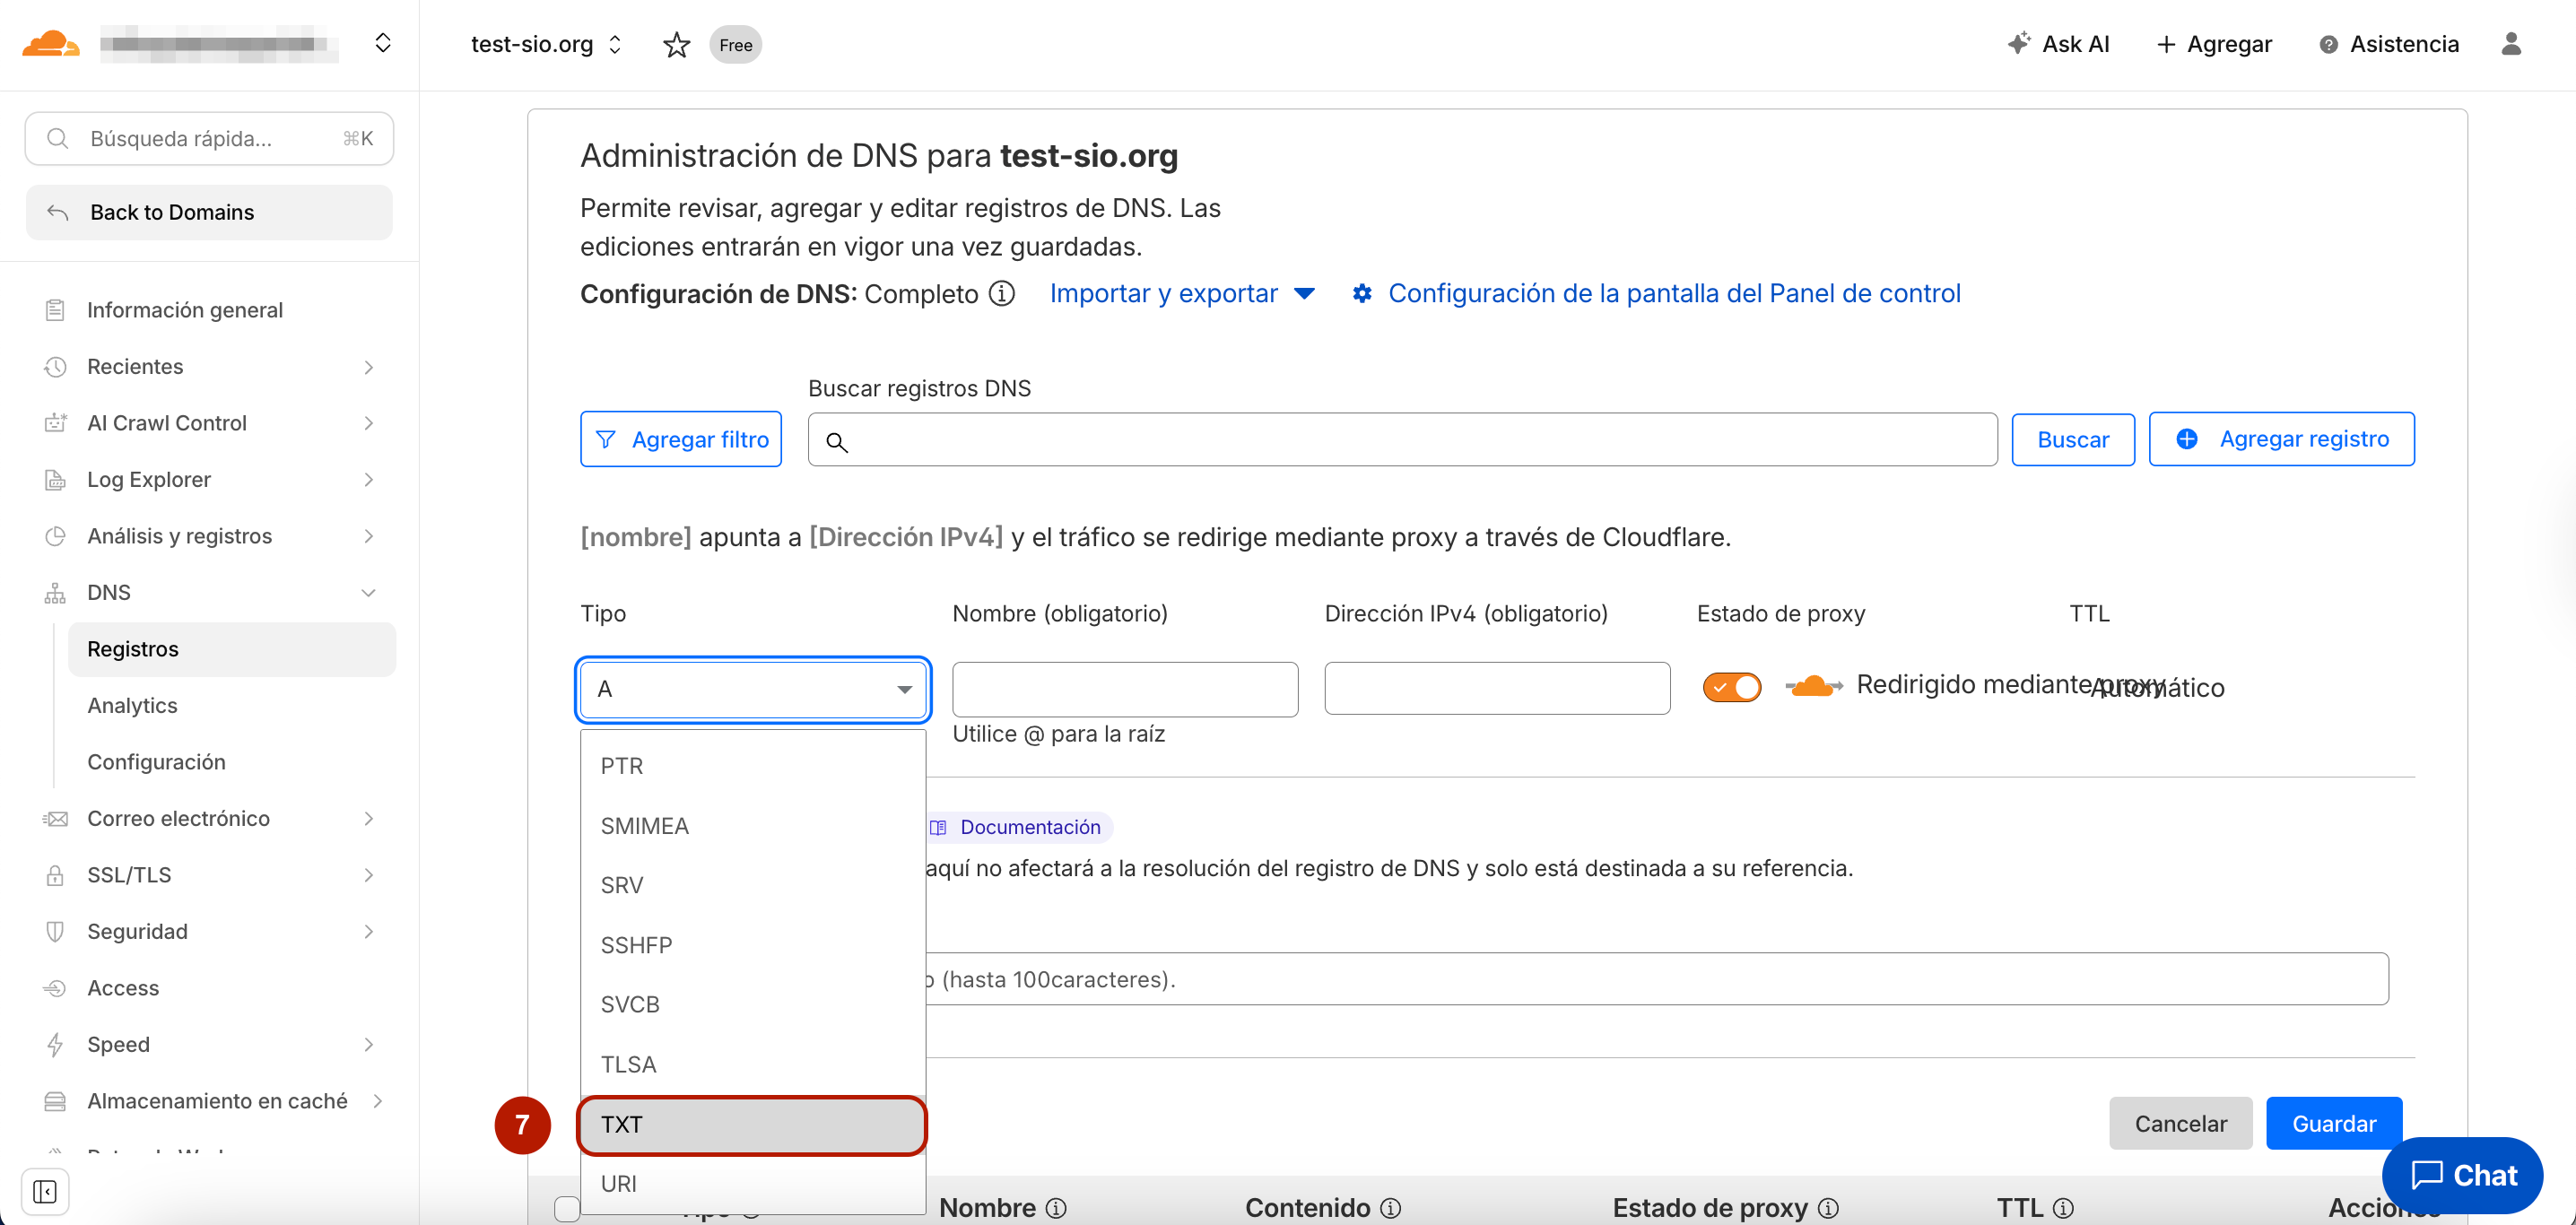This screenshot has width=2576, height=1225.
Task: Check the select-all records checkbox
Action: (x=567, y=1208)
